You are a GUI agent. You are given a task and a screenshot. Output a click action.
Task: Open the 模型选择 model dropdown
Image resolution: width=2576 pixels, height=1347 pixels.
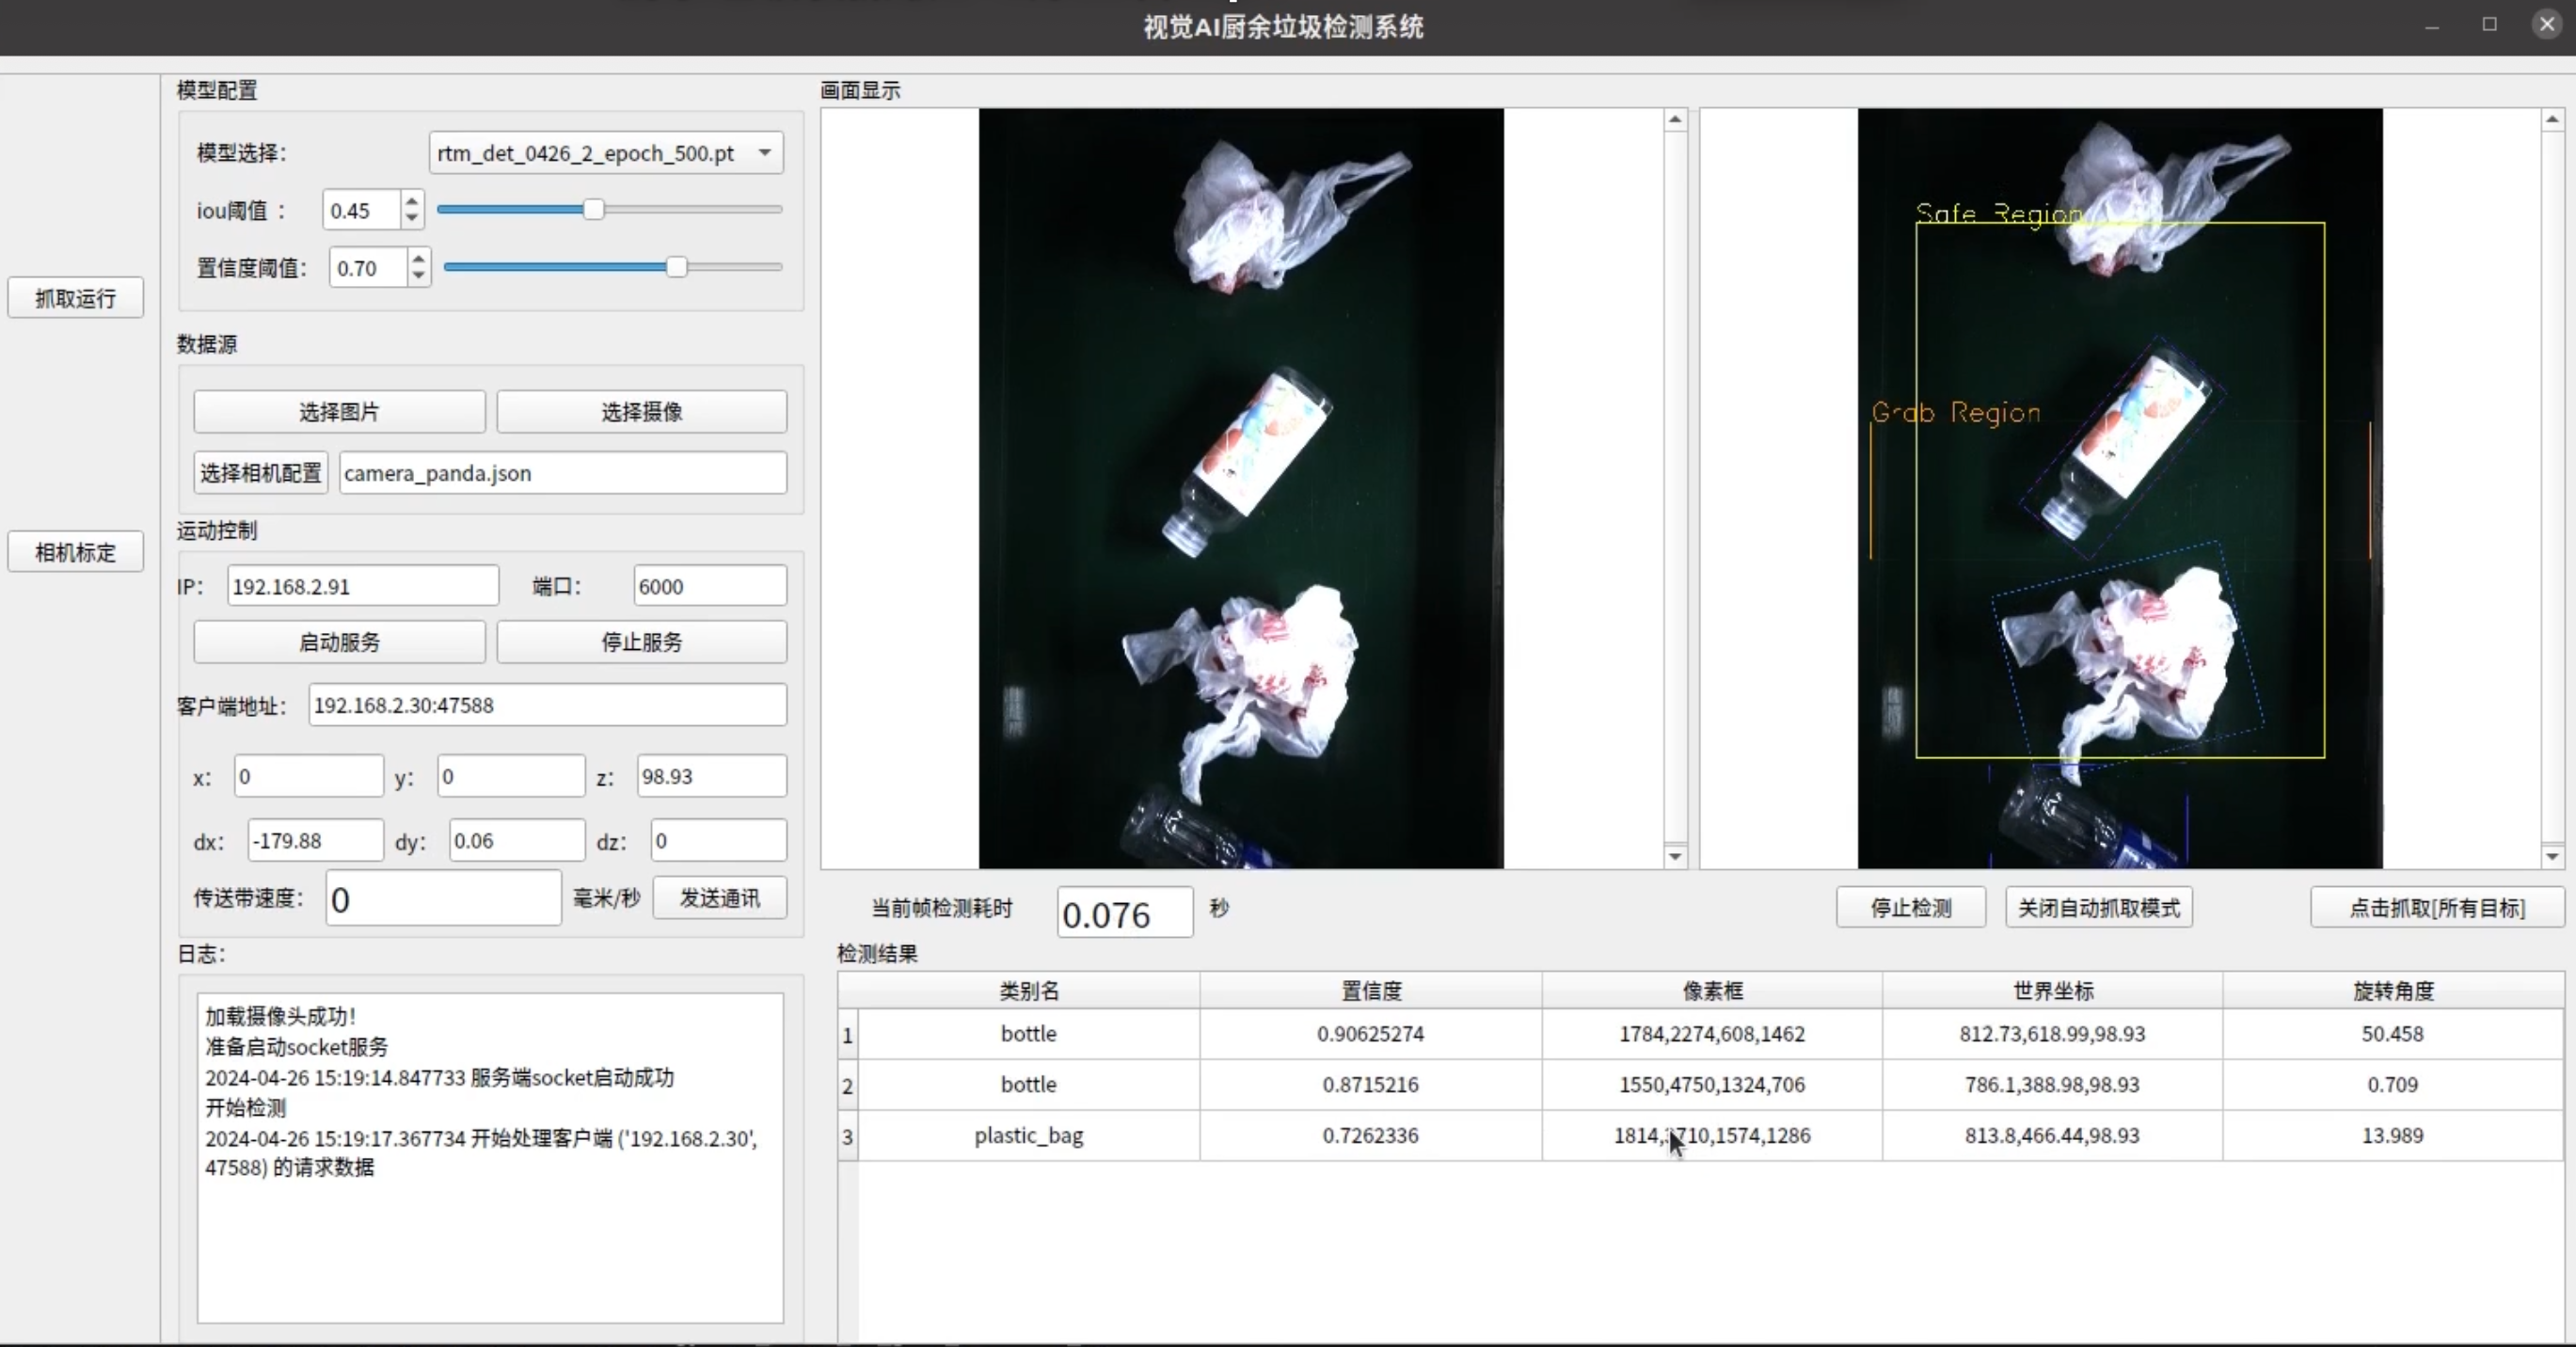(606, 153)
